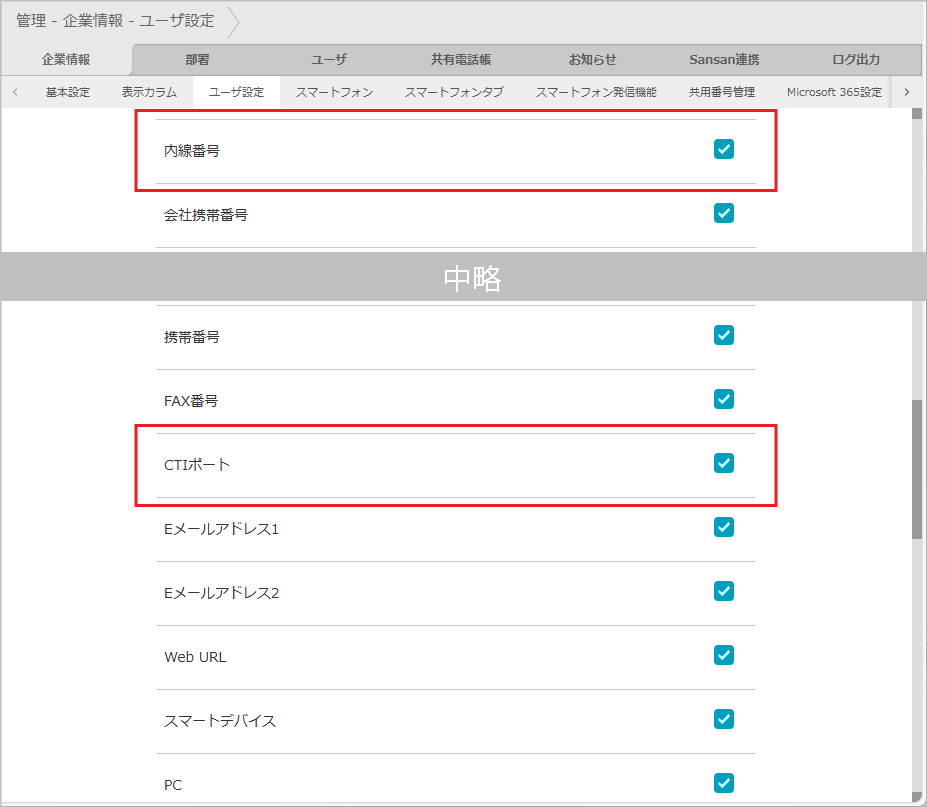Uncheck the CTIポート option
The image size is (927, 807).
click(x=723, y=463)
